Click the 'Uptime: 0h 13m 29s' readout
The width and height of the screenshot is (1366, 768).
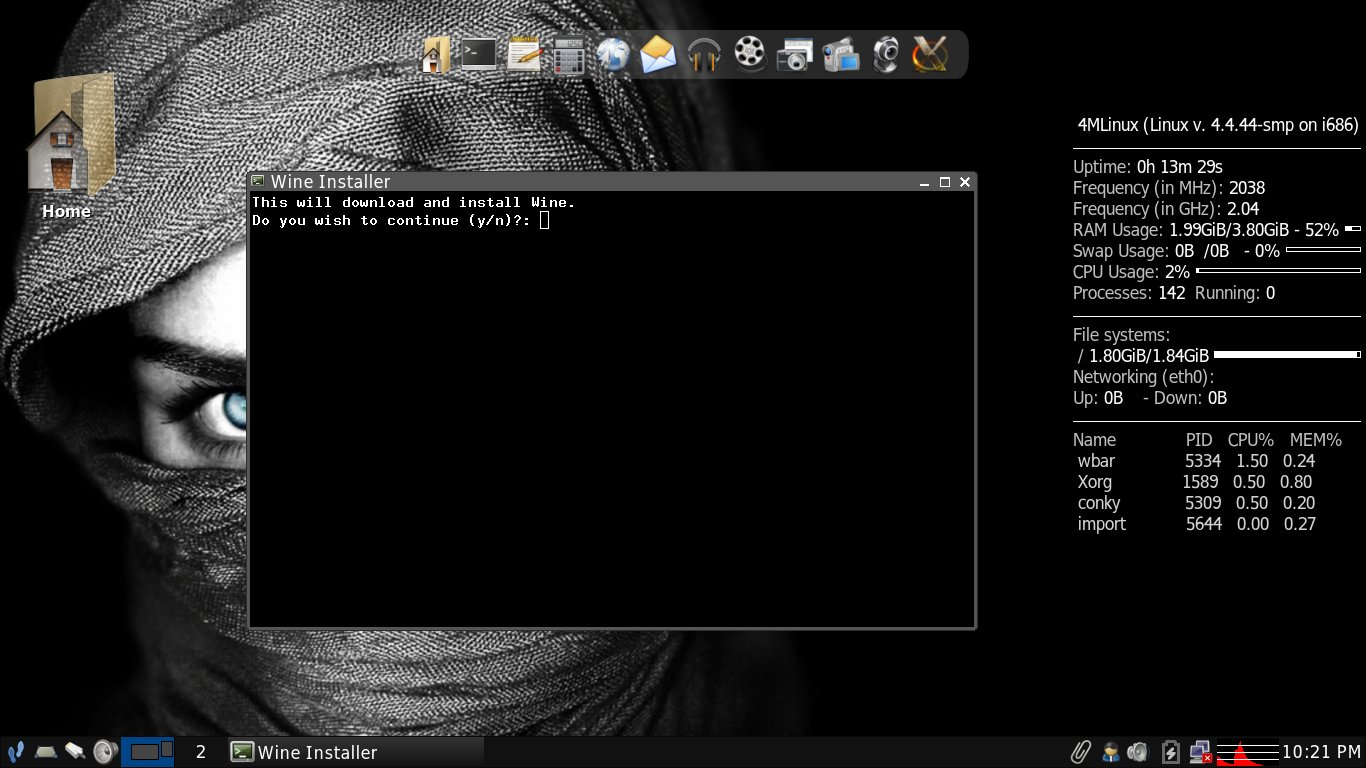pos(1148,167)
